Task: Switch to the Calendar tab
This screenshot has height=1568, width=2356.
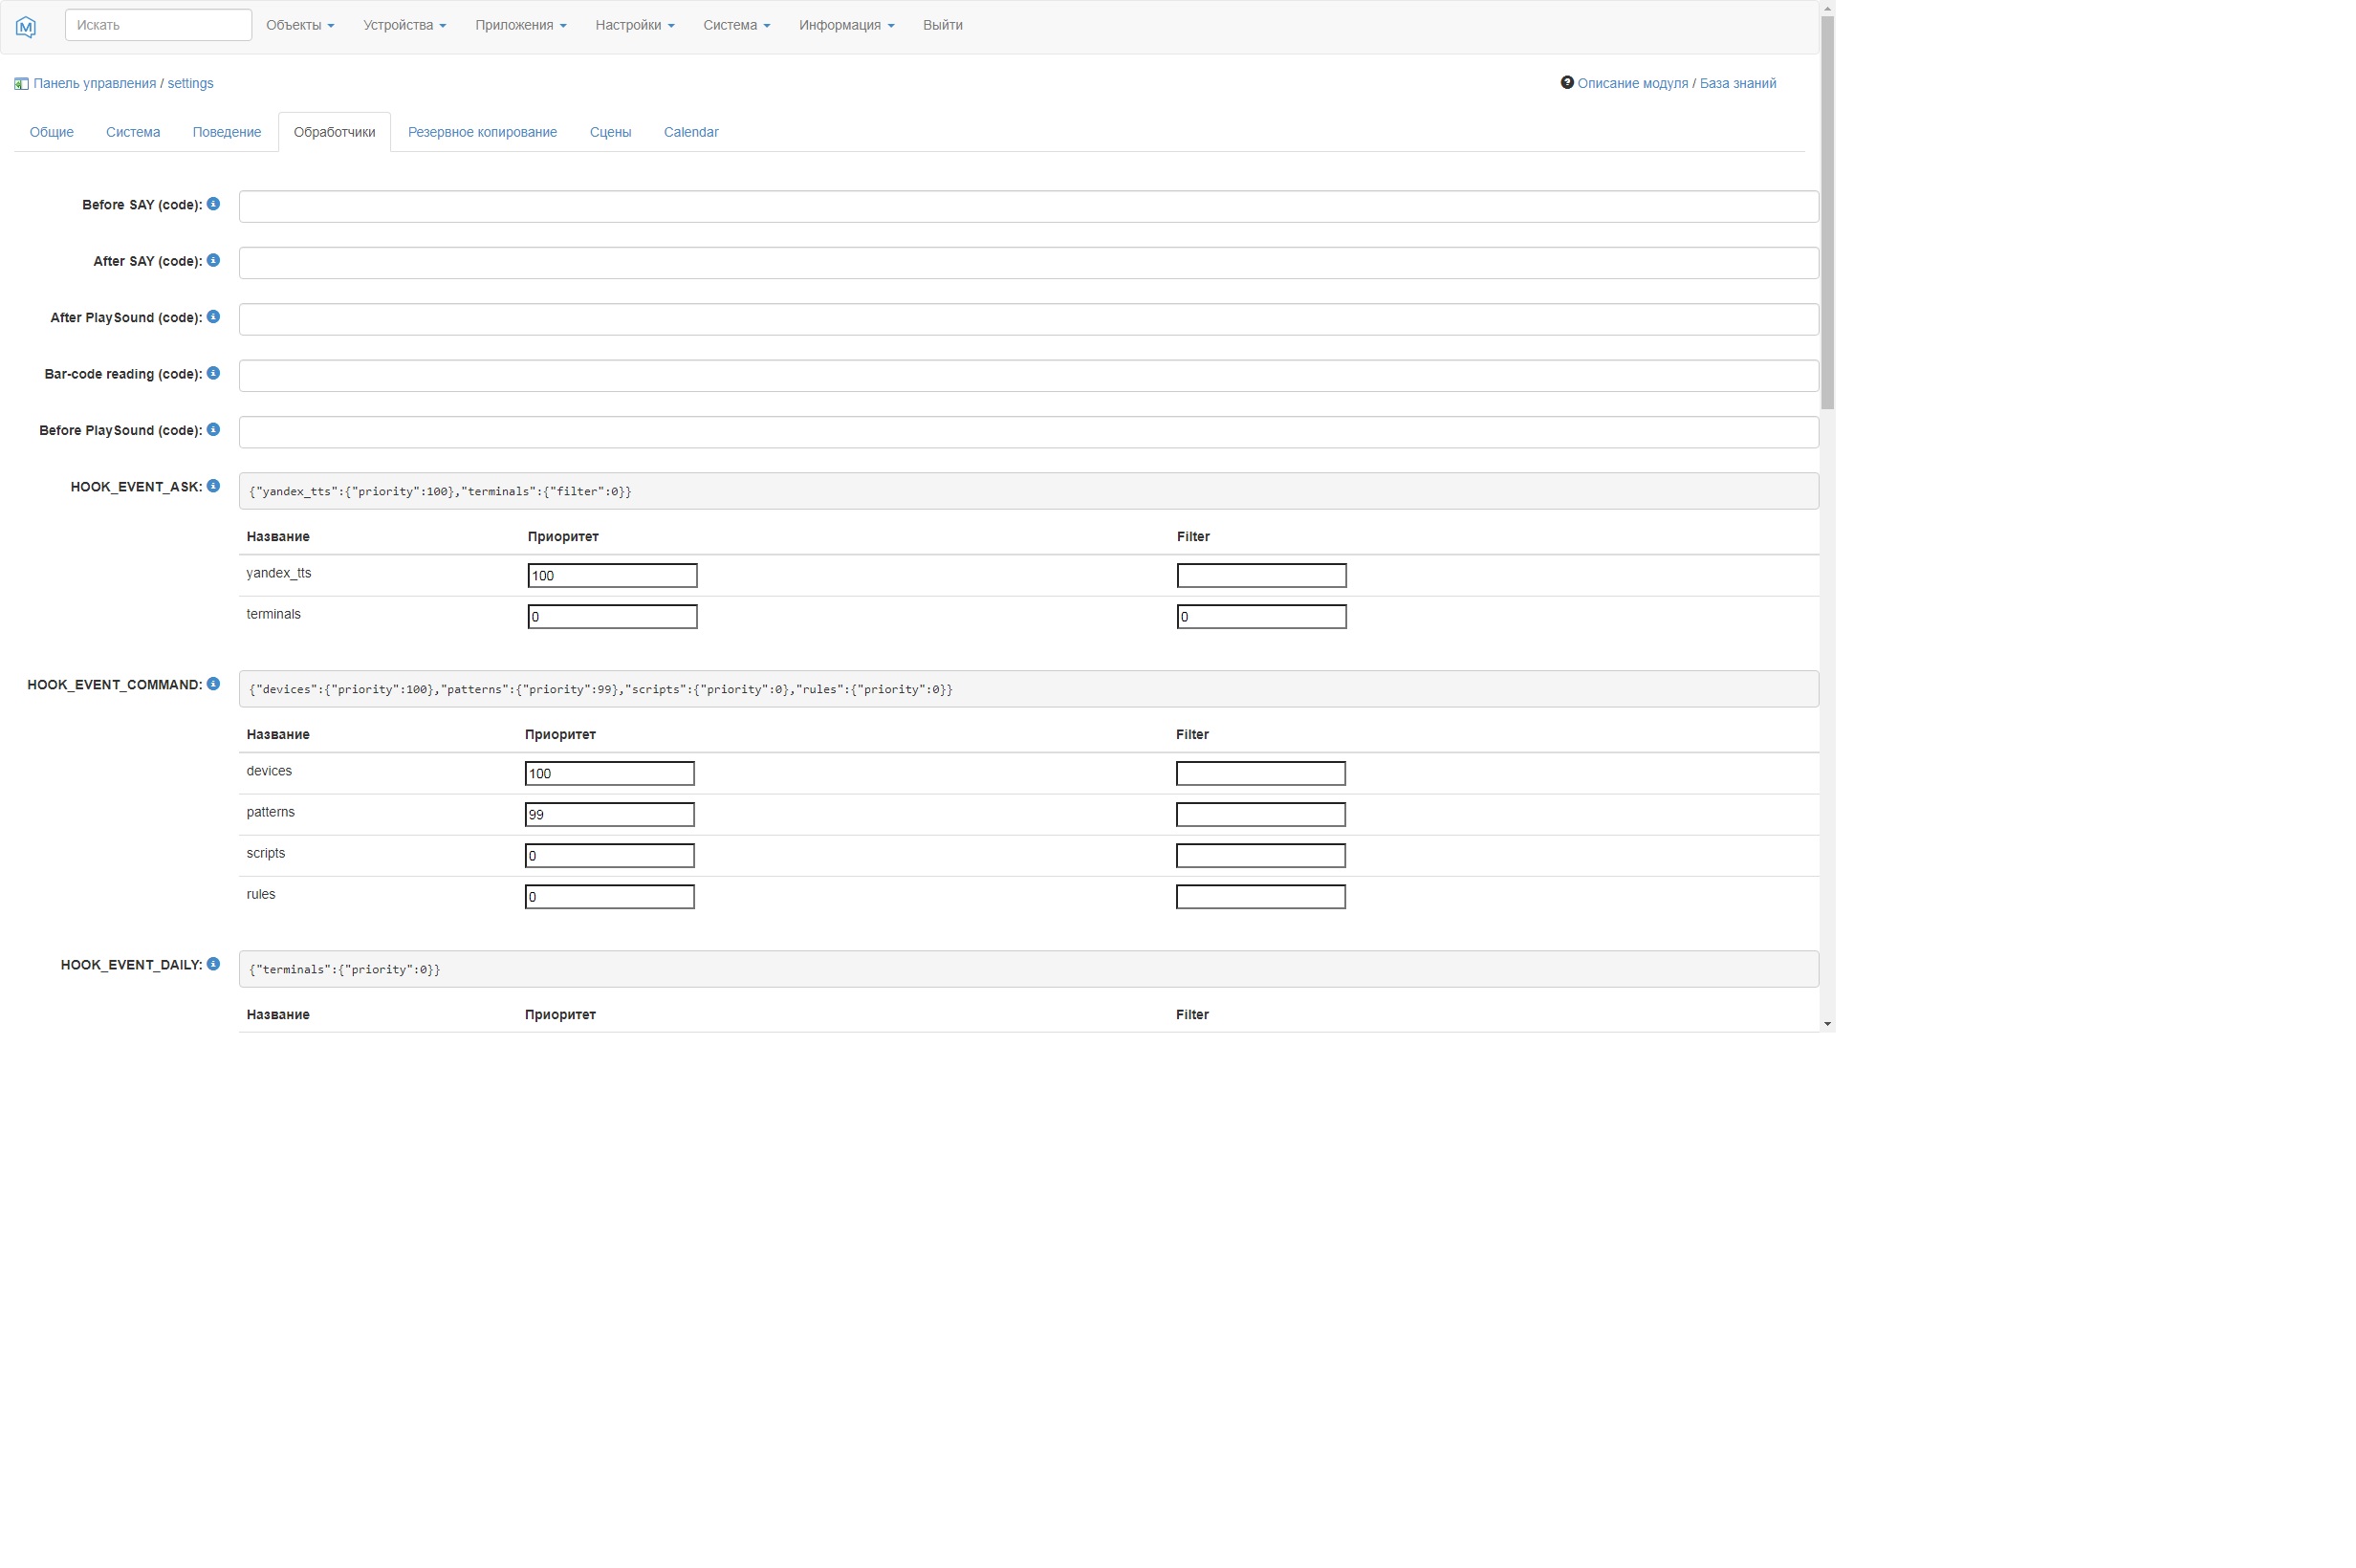Action: pos(691,131)
